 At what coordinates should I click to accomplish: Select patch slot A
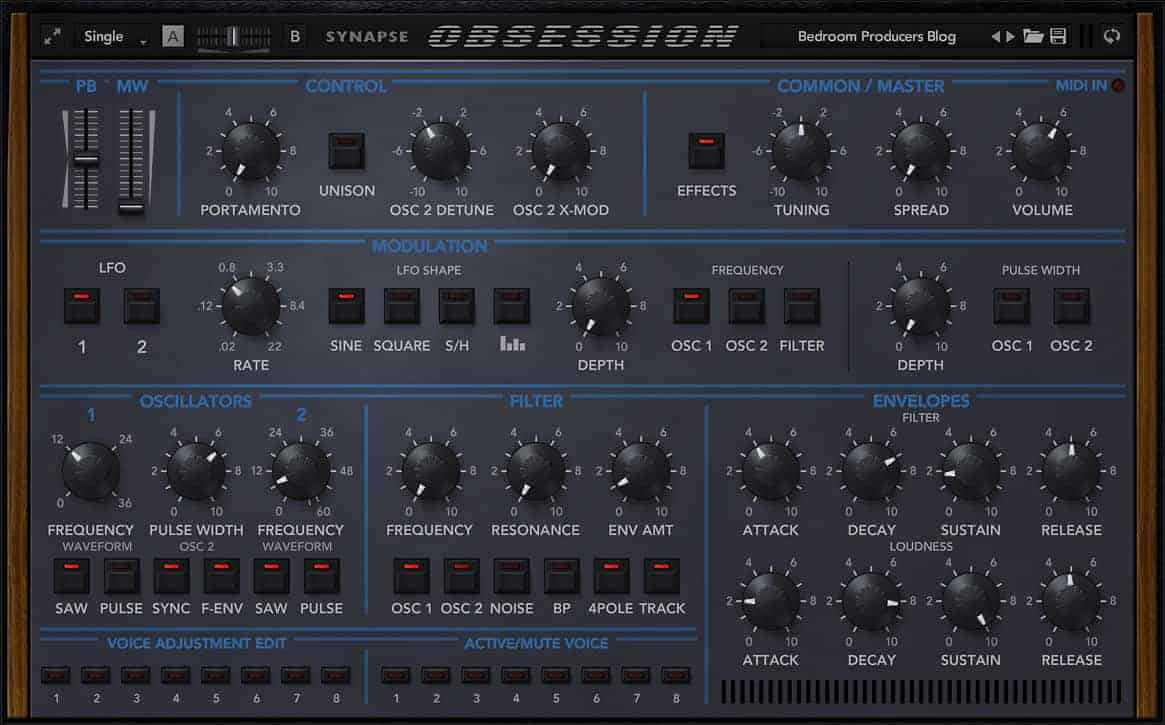(x=172, y=36)
